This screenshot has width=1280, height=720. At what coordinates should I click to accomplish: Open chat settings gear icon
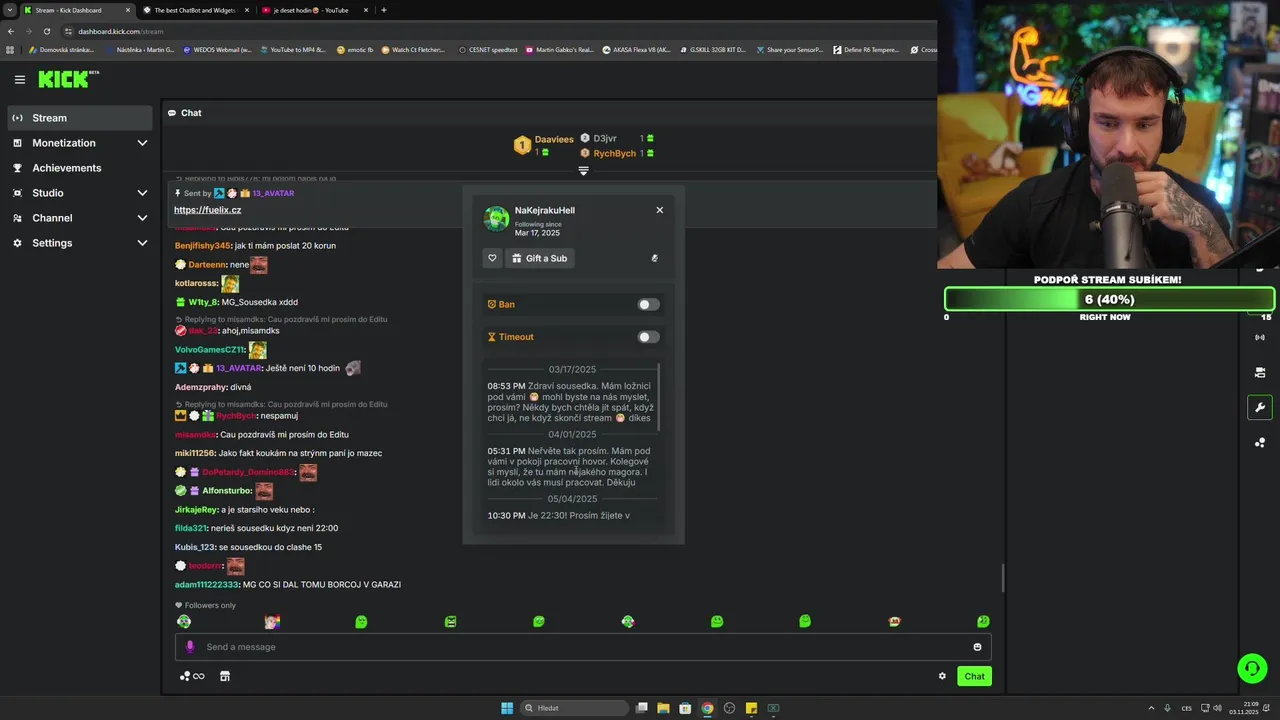coord(942,676)
